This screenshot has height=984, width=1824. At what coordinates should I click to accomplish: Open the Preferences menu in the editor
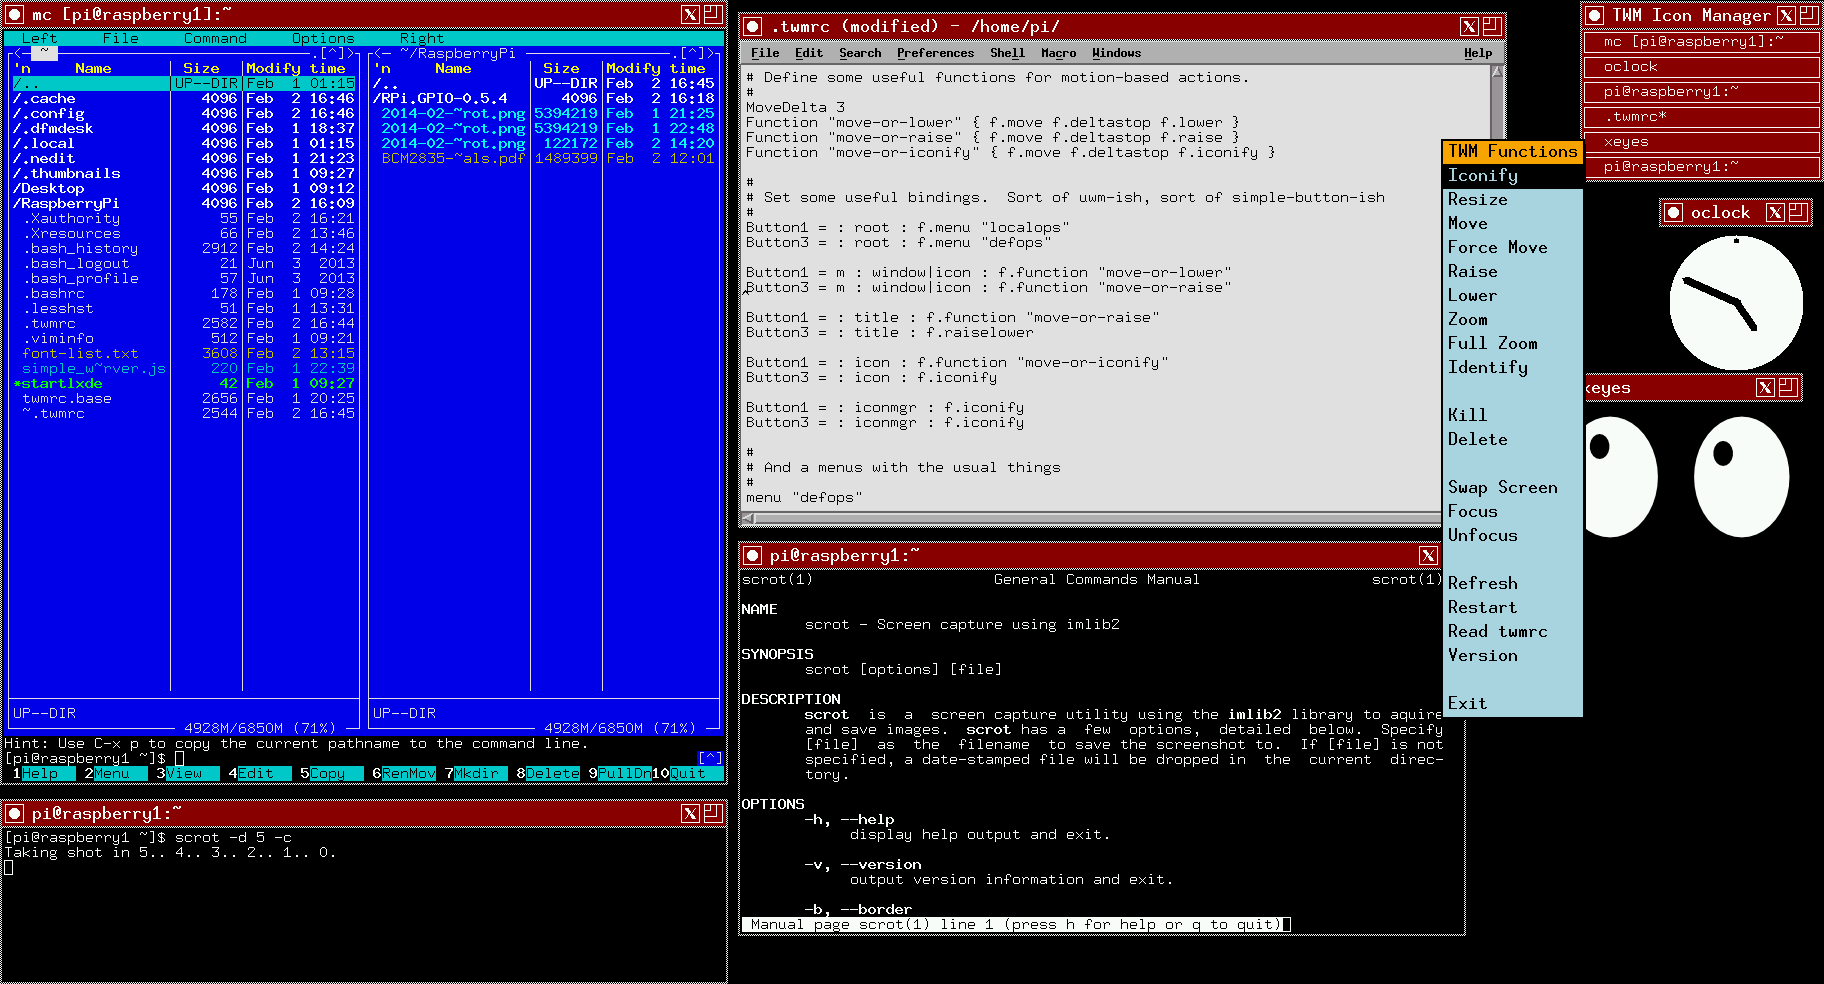tap(935, 53)
